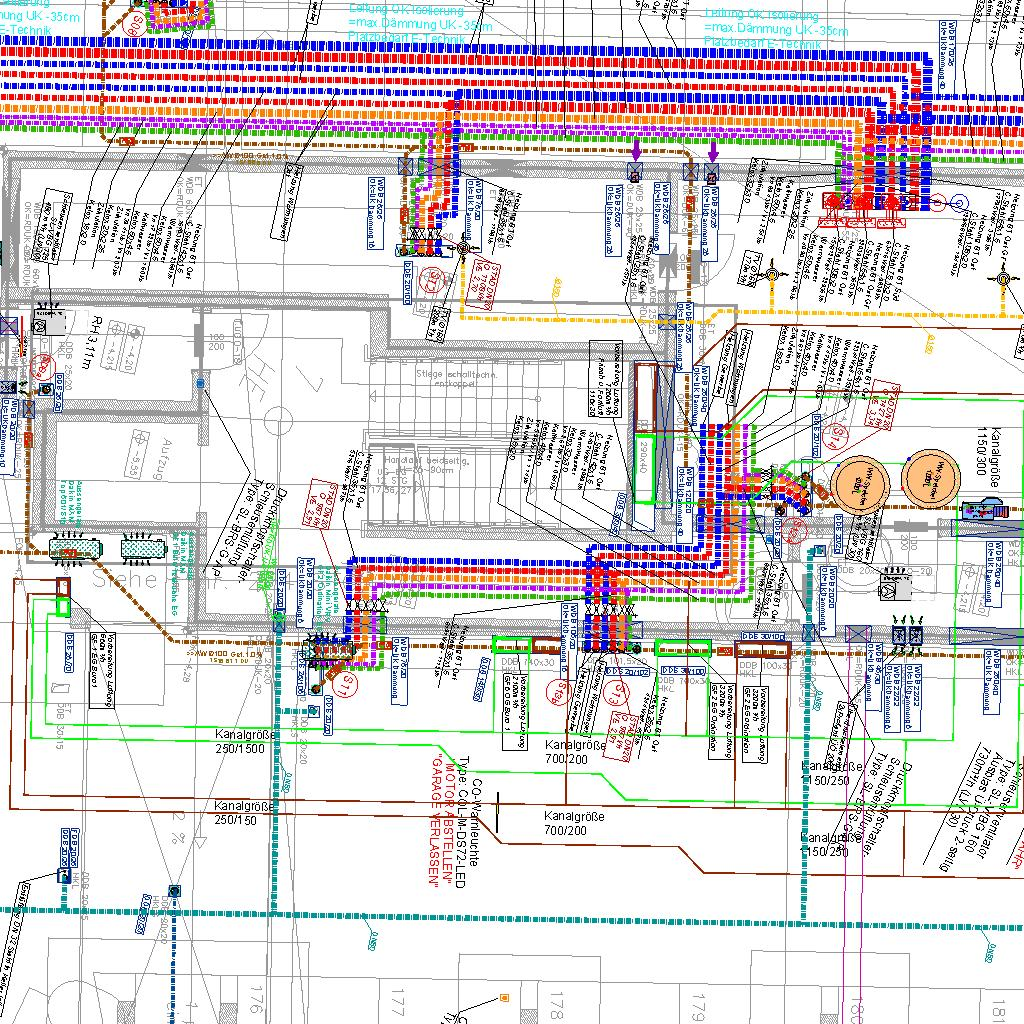The image size is (1024, 1024).
Task: Select the blue concentric circle symbol
Action: (961, 203)
